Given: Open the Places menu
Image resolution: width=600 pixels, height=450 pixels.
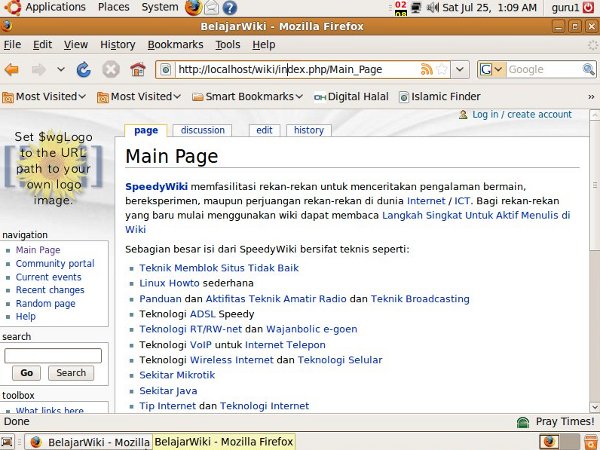Looking at the screenshot, I should click(x=114, y=7).
